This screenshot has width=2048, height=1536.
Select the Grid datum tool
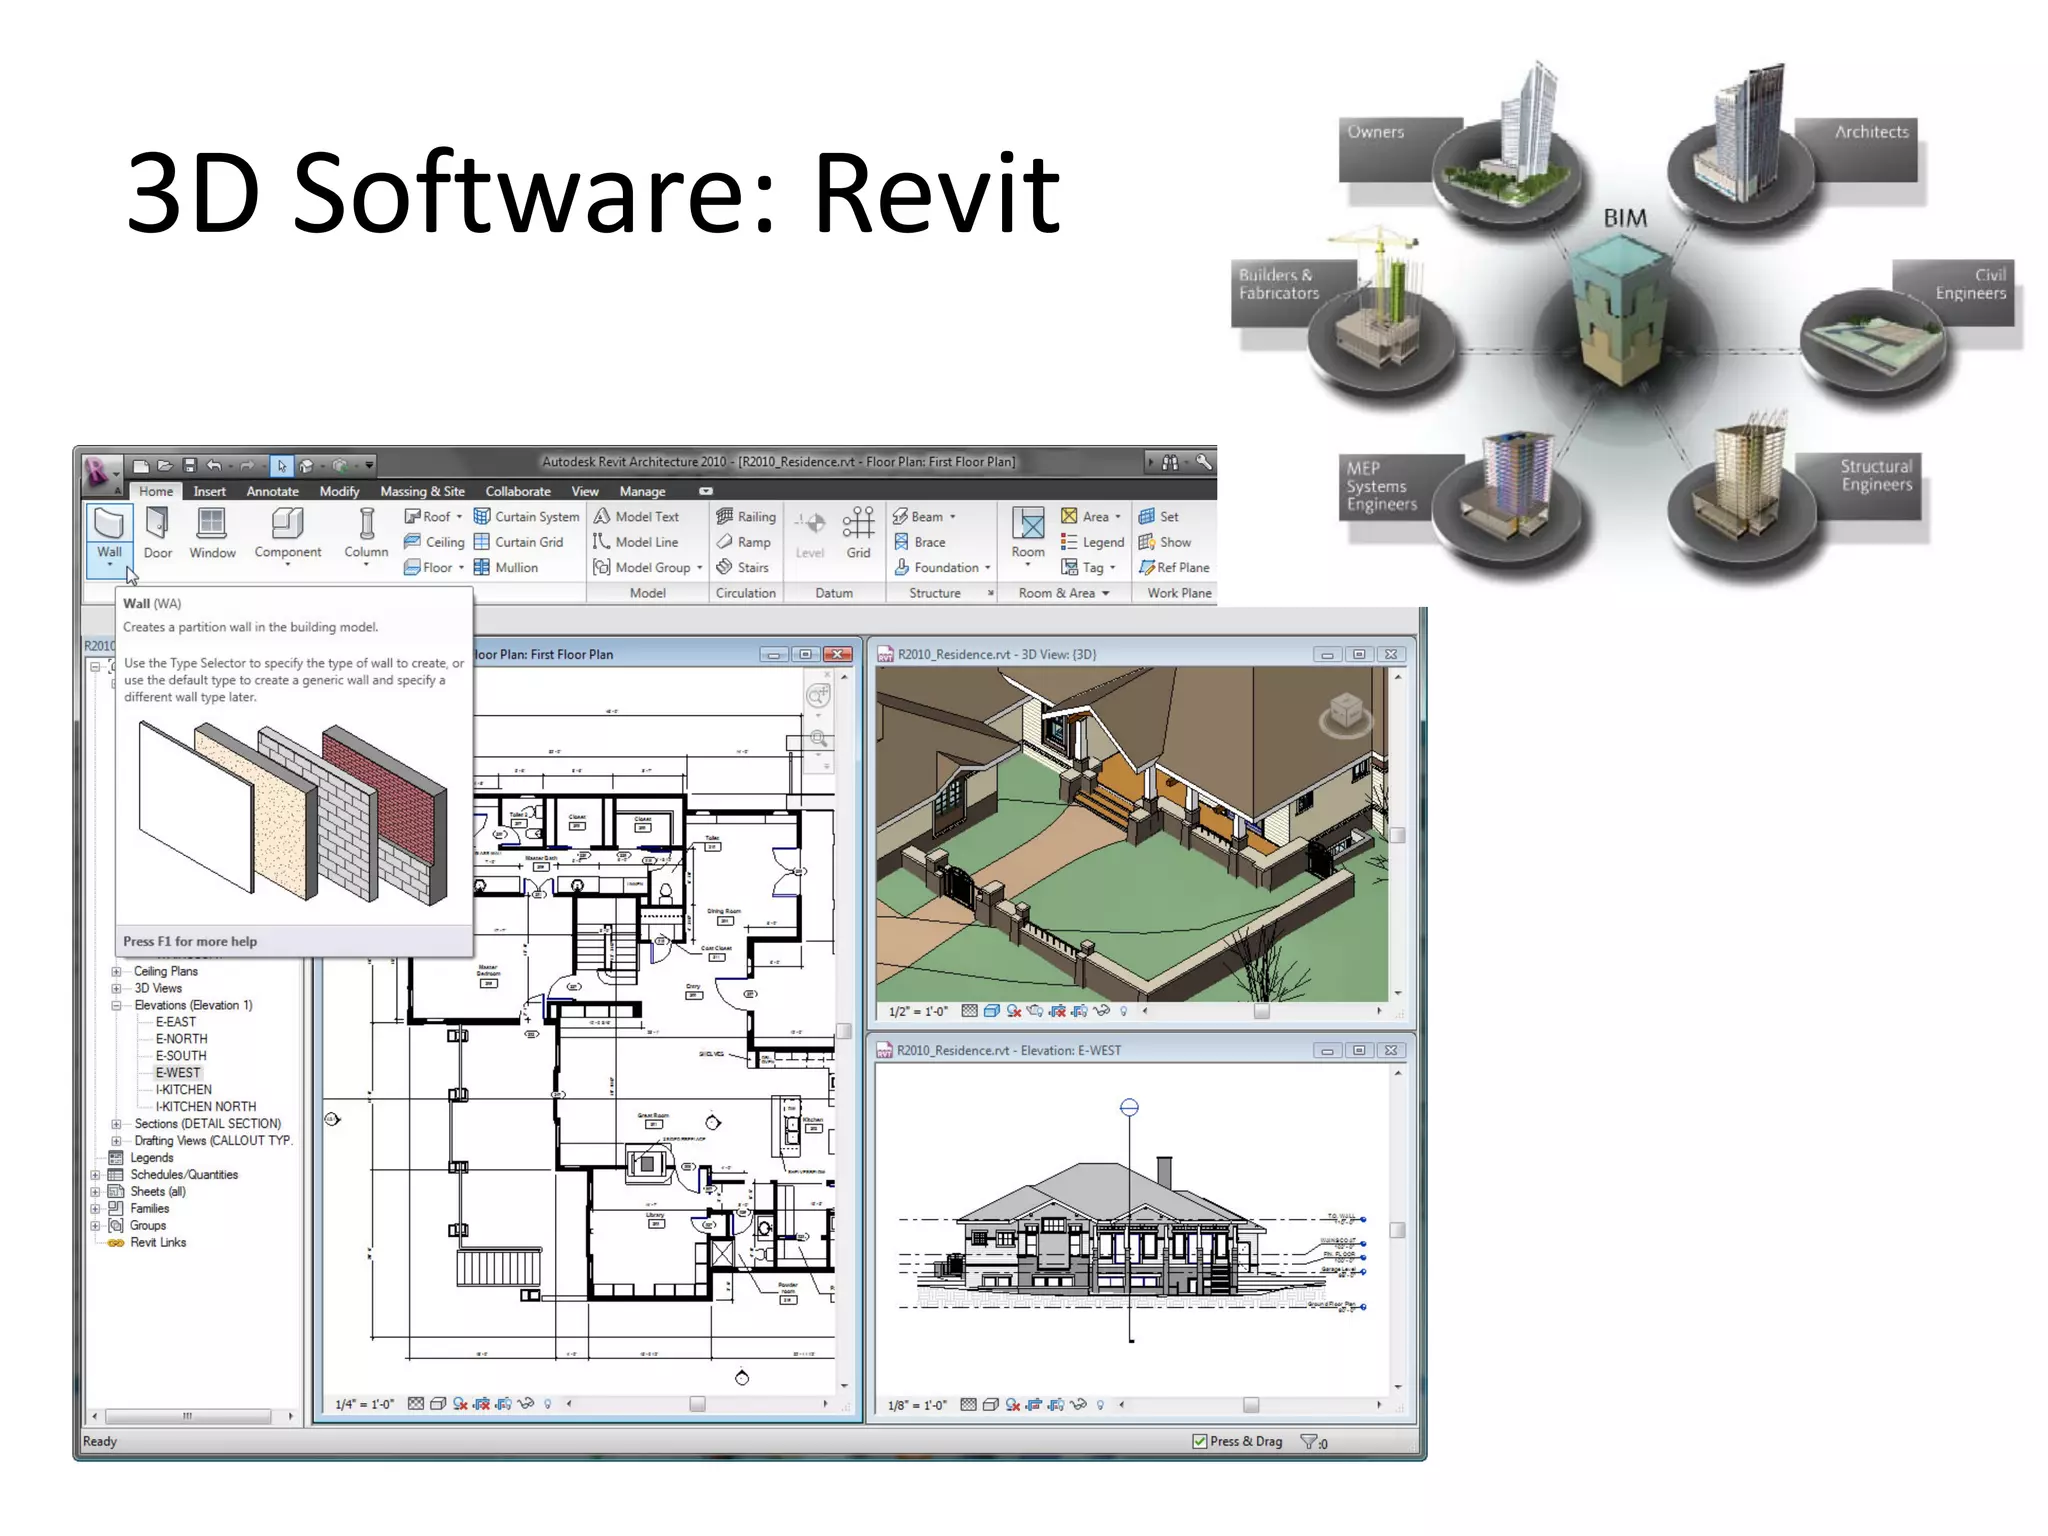click(x=858, y=533)
